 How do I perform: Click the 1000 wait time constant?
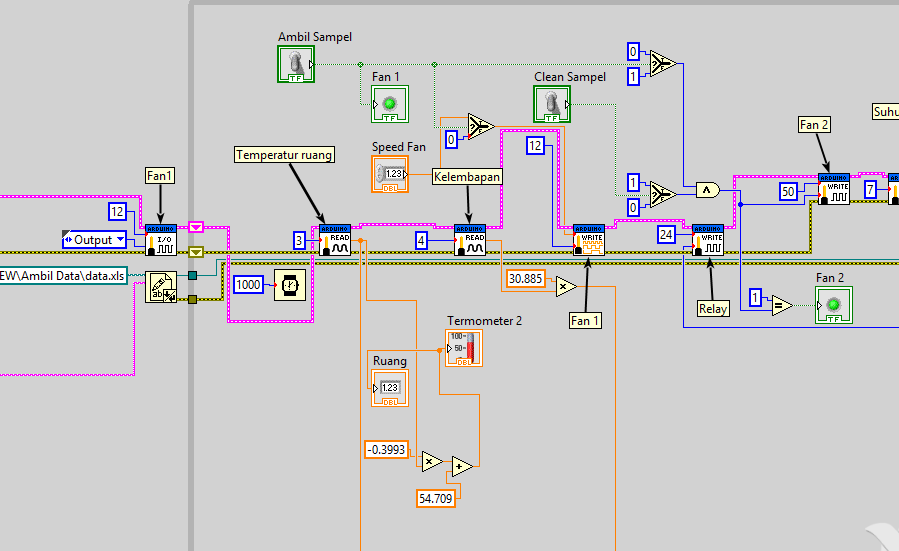point(248,284)
